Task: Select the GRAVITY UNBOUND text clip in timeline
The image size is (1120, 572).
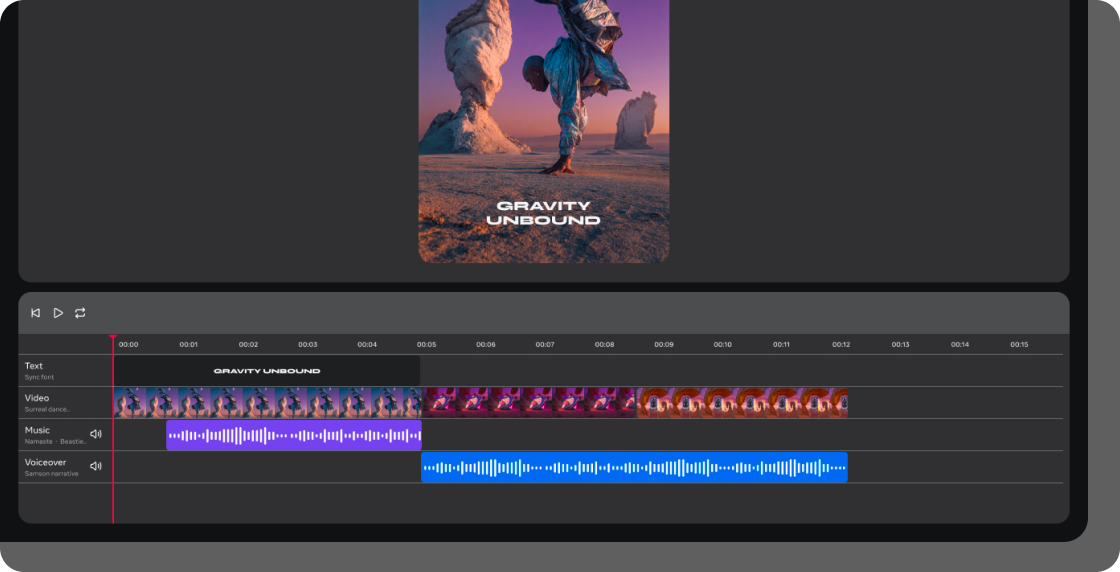Action: (266, 371)
